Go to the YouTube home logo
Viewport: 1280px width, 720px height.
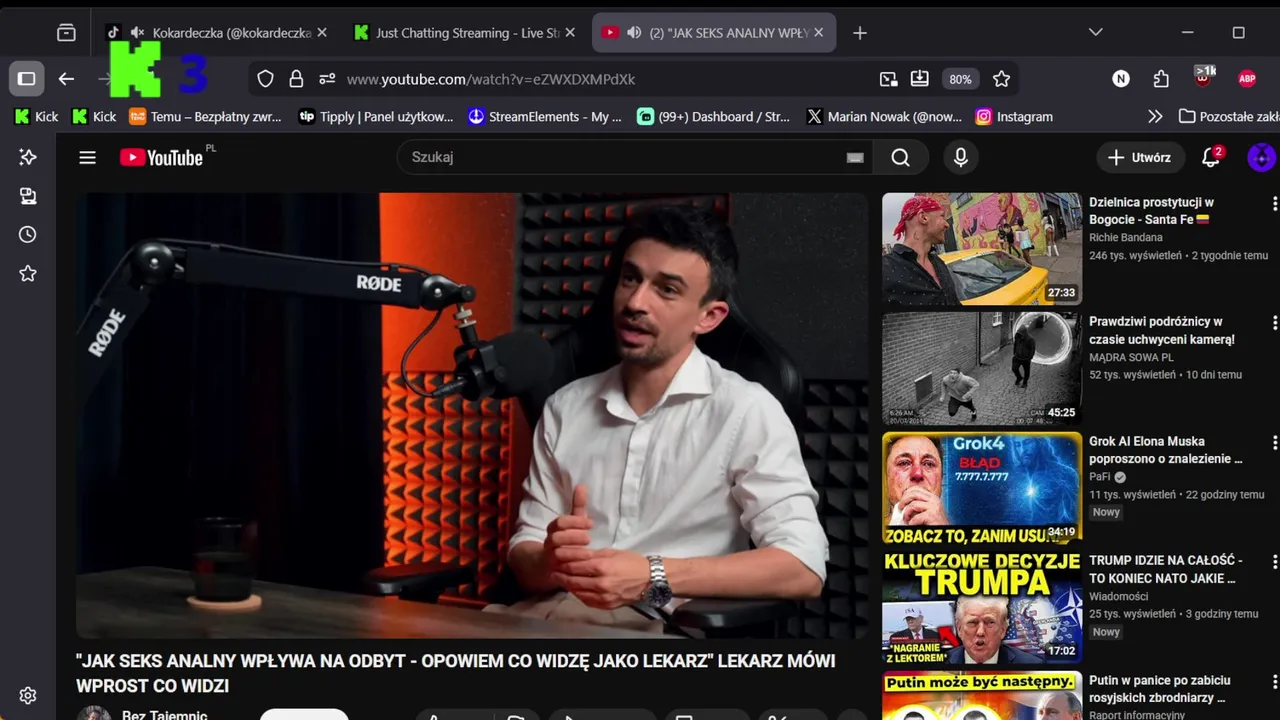[161, 157]
